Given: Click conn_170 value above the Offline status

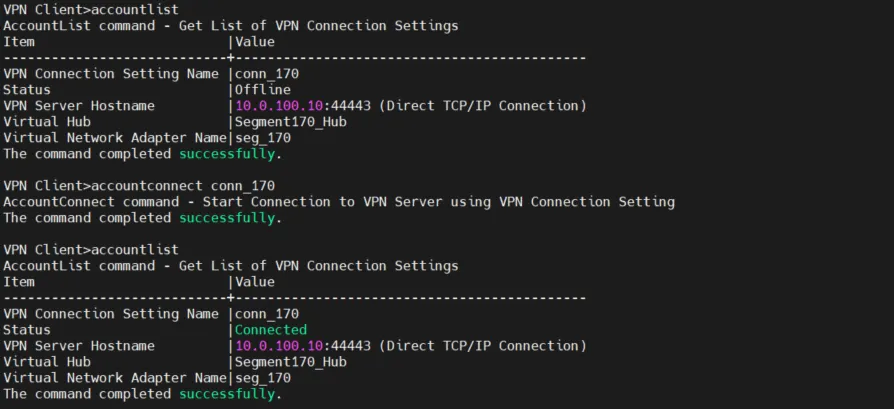Looking at the screenshot, I should pos(266,74).
